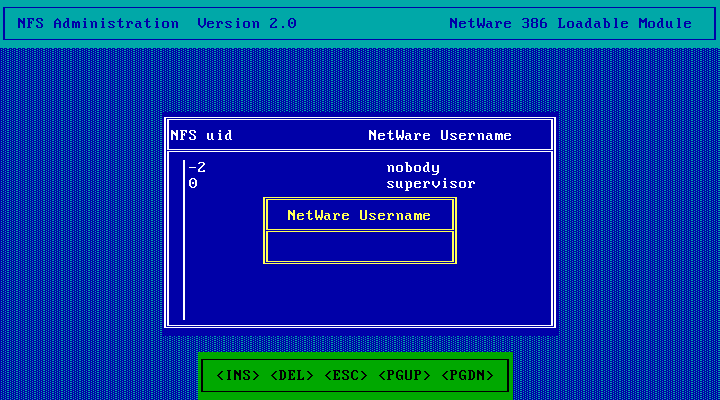This screenshot has width=720, height=400.
Task: Click the NFS Administration Version 2.0 title
Action: coord(157,23)
